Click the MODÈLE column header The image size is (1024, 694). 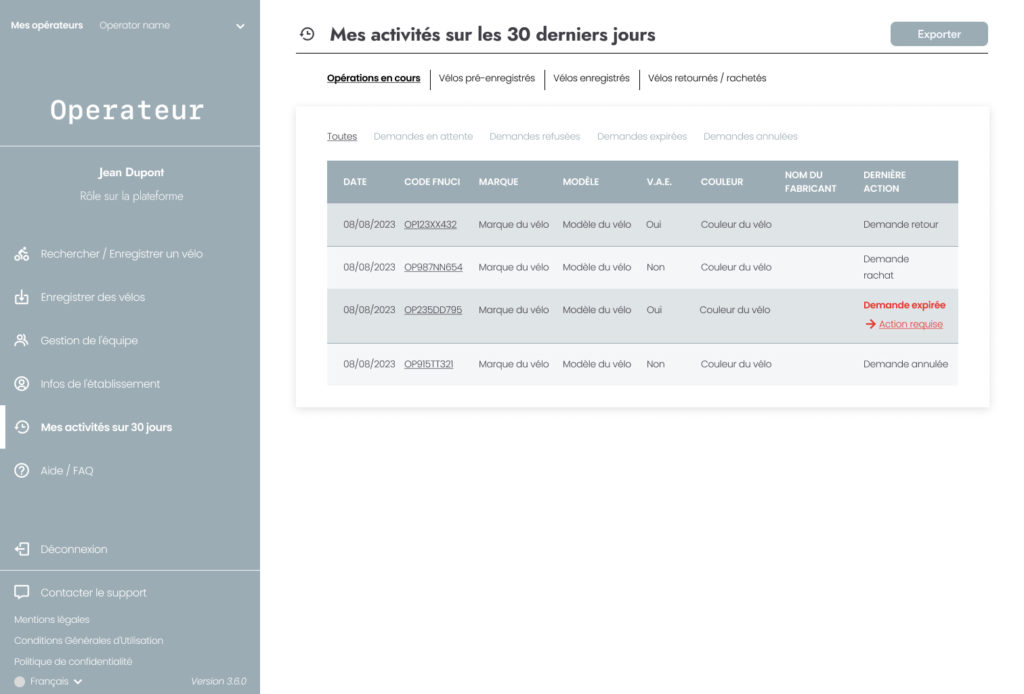[581, 181]
